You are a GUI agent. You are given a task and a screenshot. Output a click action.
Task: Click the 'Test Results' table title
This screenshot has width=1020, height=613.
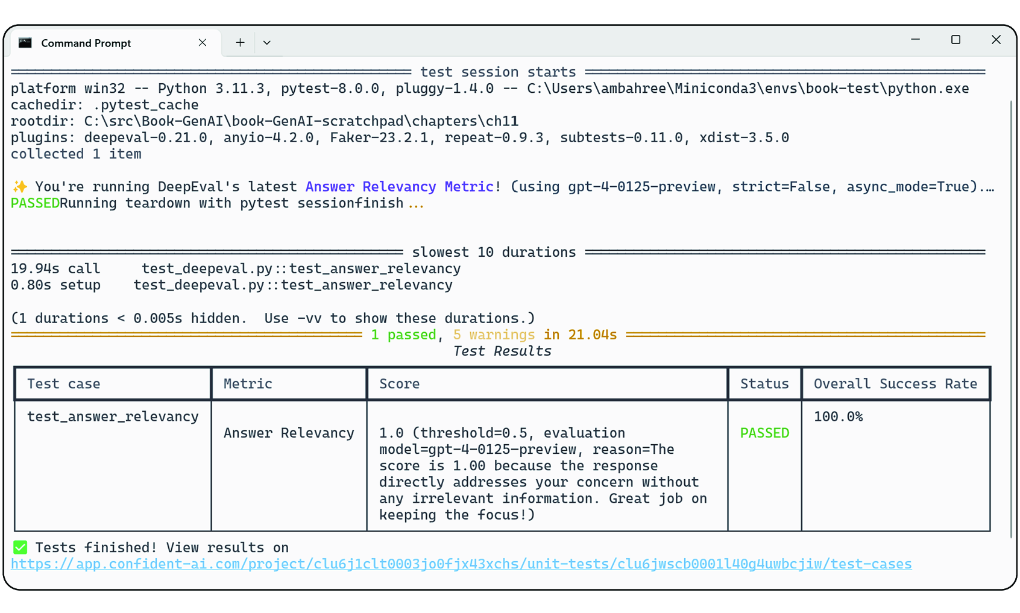coord(502,351)
